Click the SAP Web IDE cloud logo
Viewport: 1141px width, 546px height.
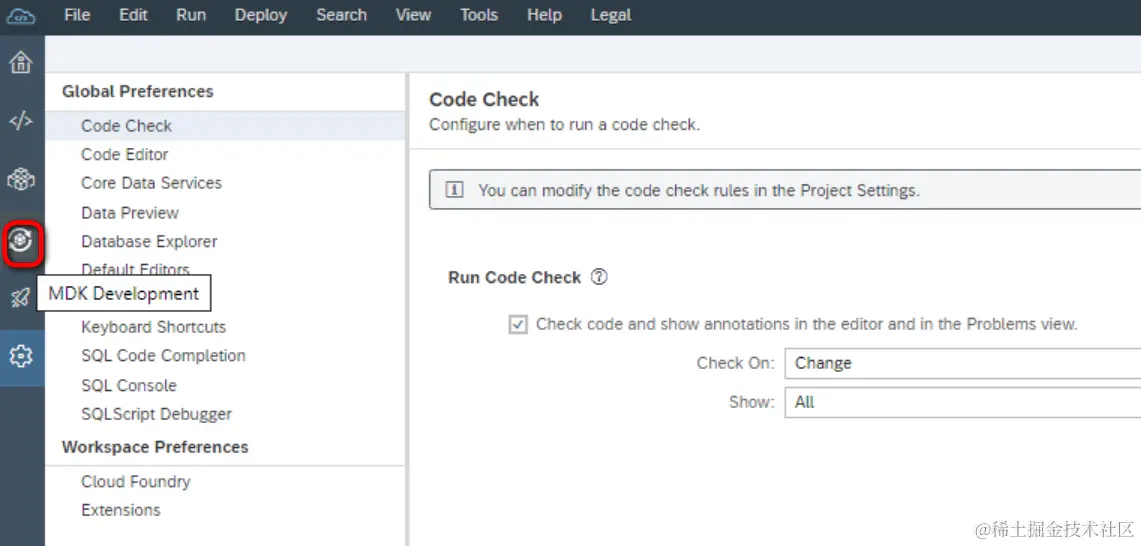(x=21, y=16)
